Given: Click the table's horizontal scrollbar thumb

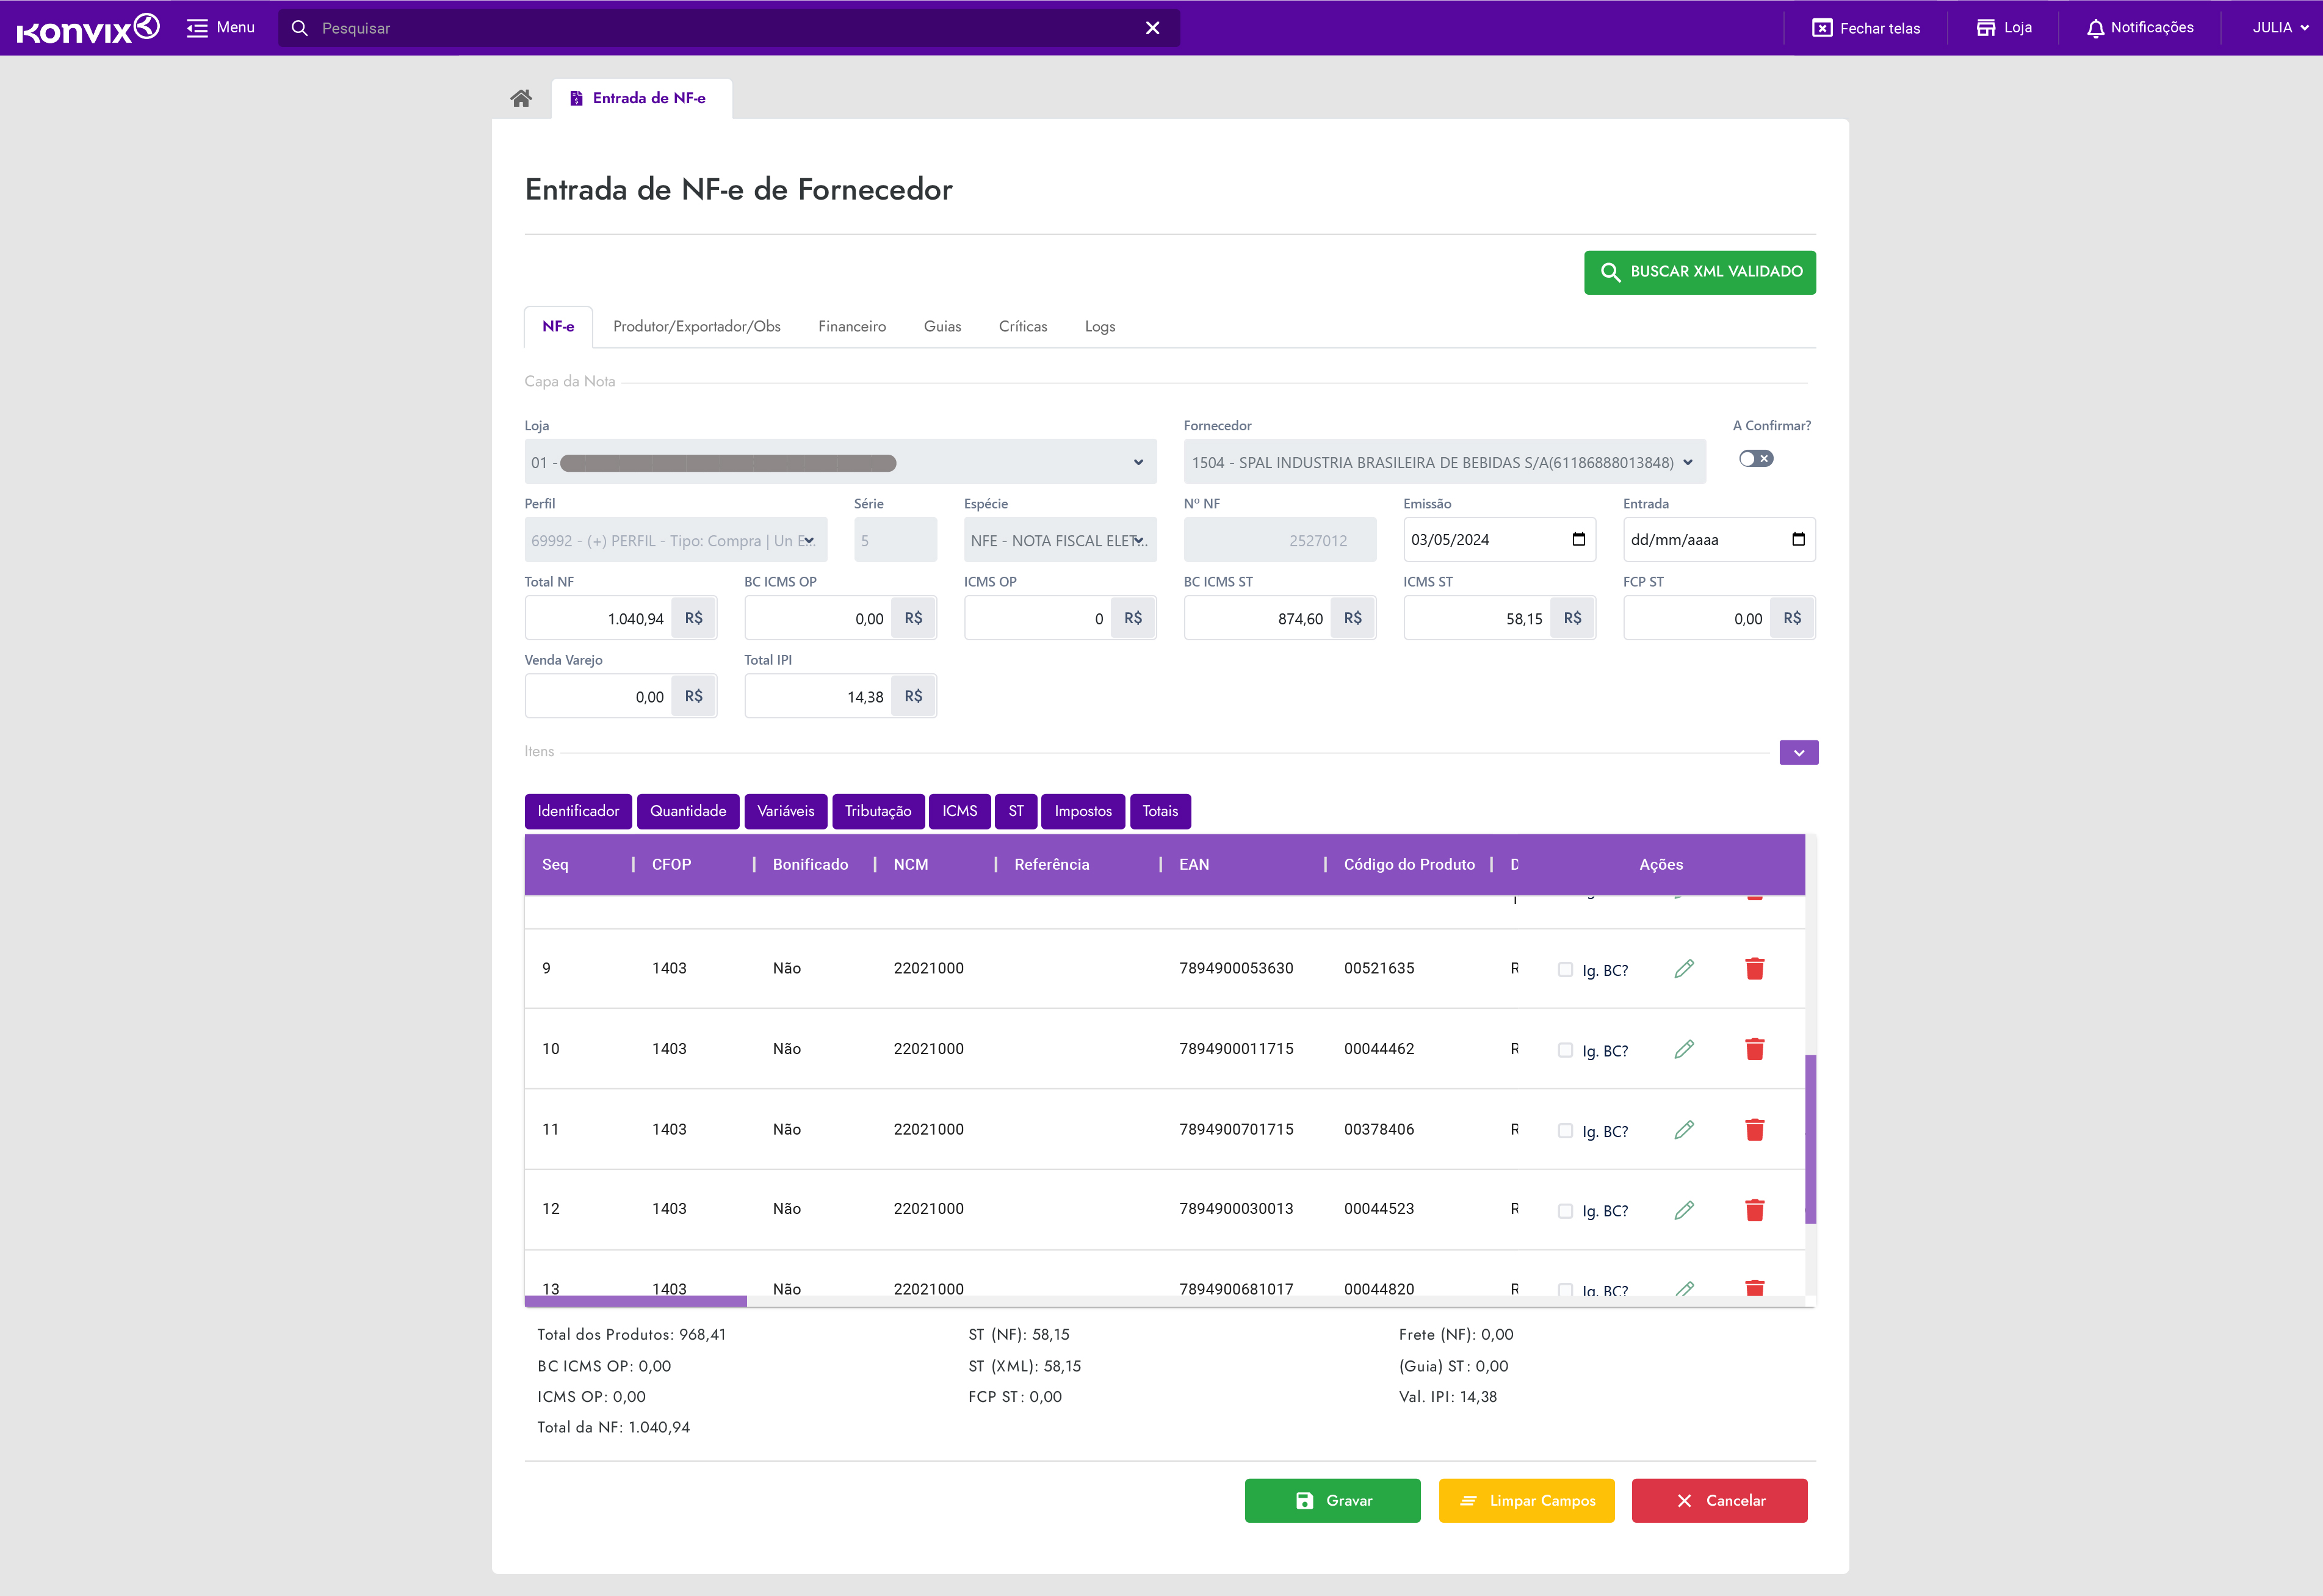Looking at the screenshot, I should coord(635,1301).
